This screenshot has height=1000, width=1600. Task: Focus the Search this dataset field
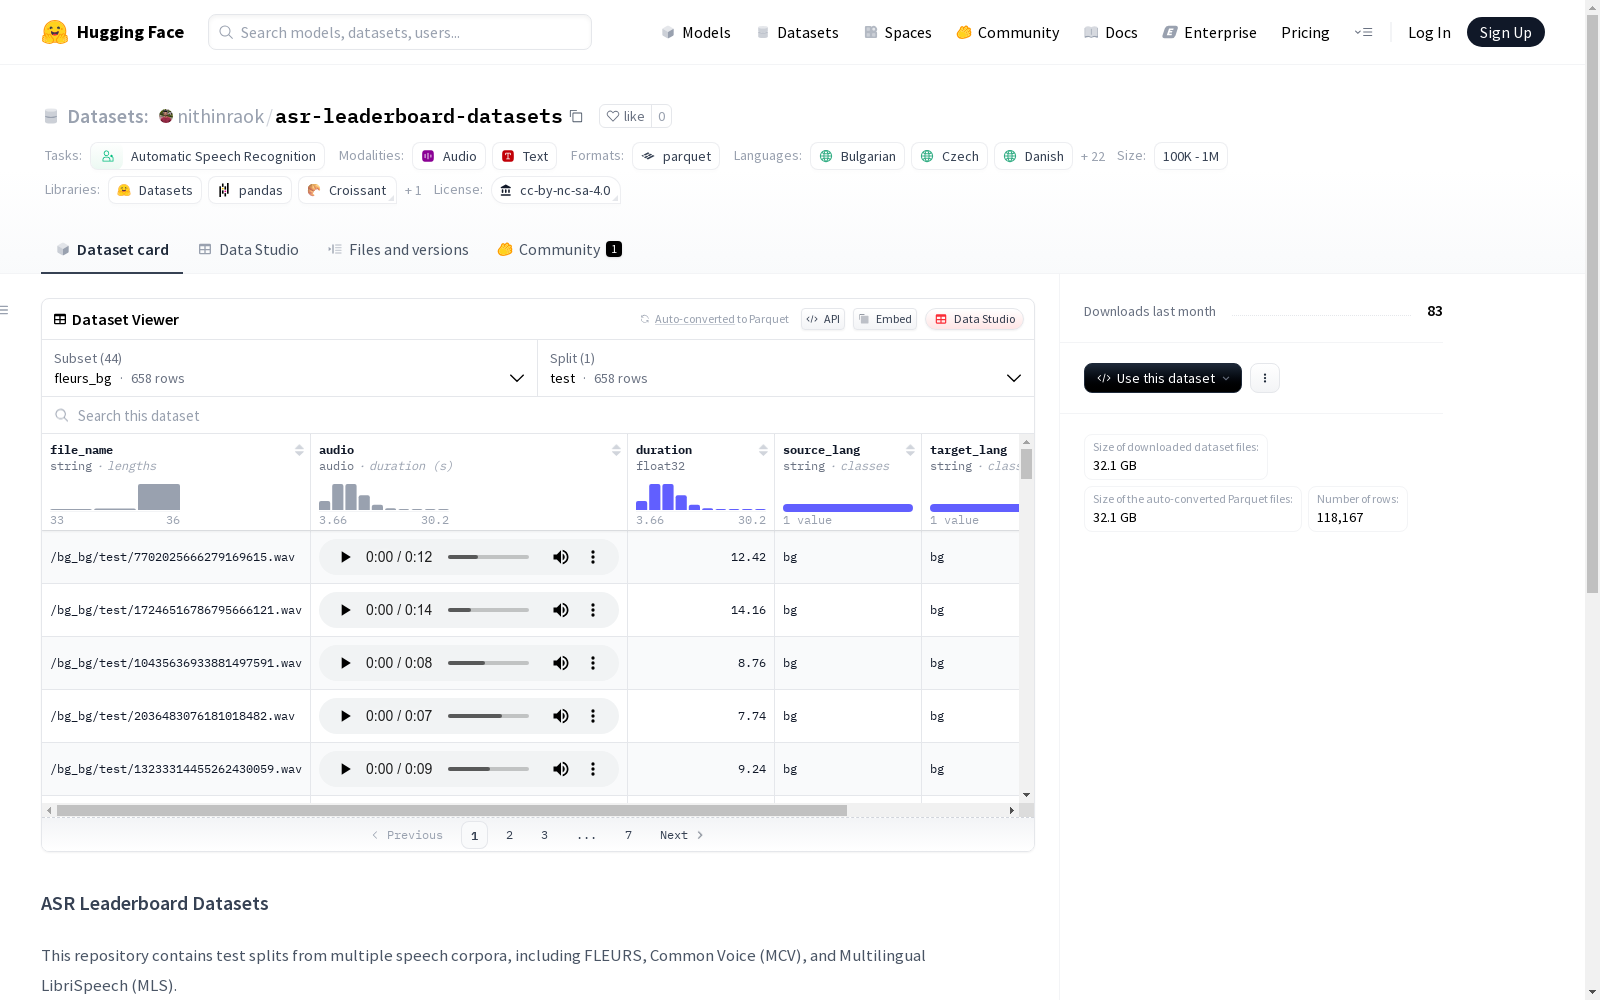point(538,415)
